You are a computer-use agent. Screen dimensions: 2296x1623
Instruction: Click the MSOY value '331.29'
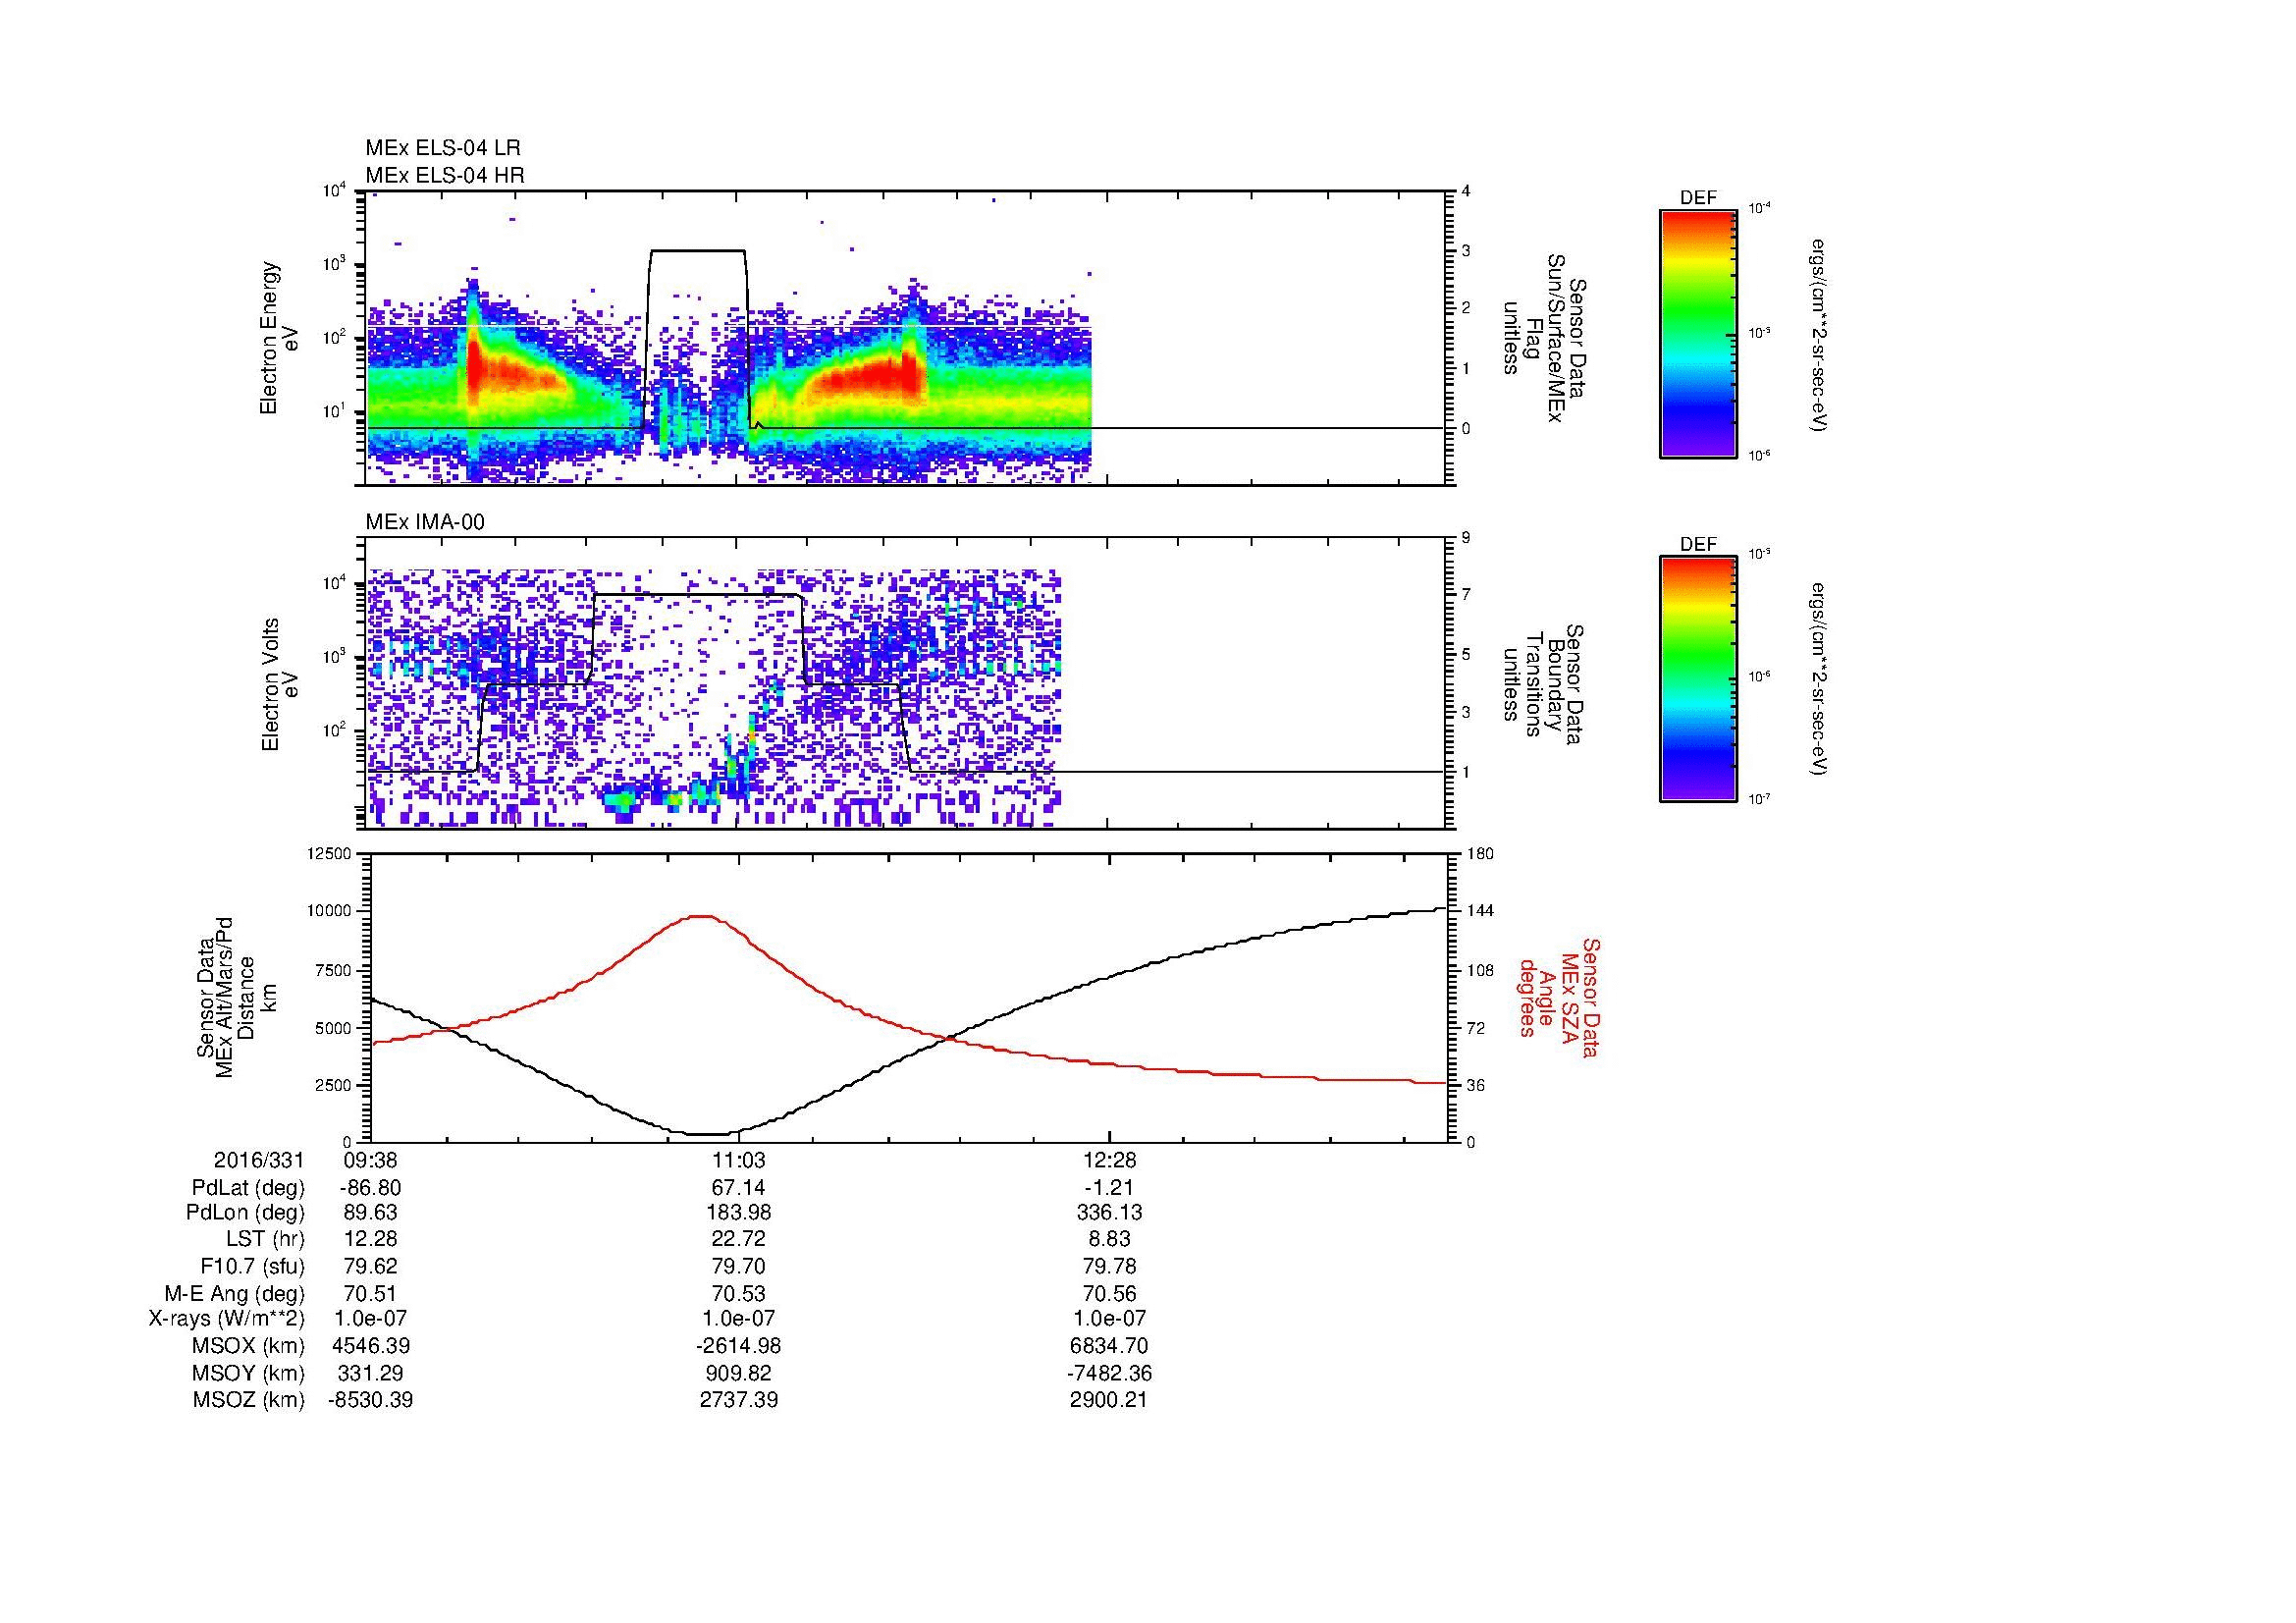click(x=371, y=1373)
